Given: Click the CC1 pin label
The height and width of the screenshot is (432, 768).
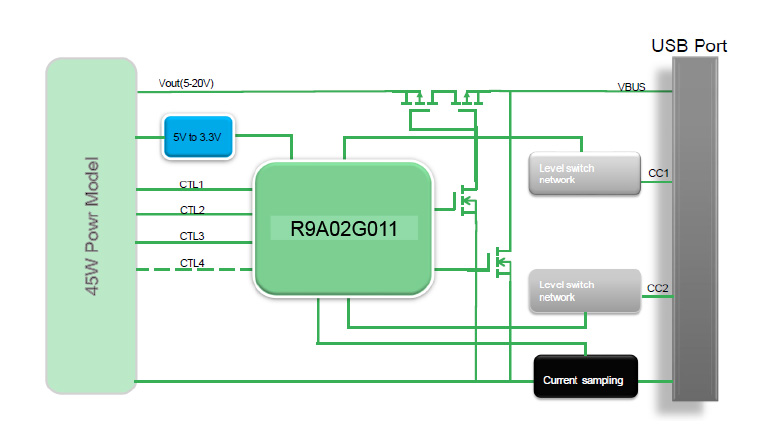Looking at the screenshot, I should [x=658, y=173].
